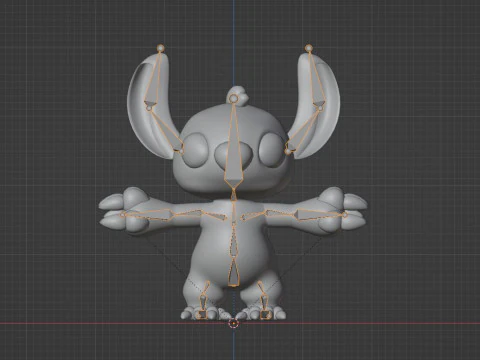Click the hand tip joint on screen left
The width and height of the screenshot is (480, 360).
tap(123, 214)
